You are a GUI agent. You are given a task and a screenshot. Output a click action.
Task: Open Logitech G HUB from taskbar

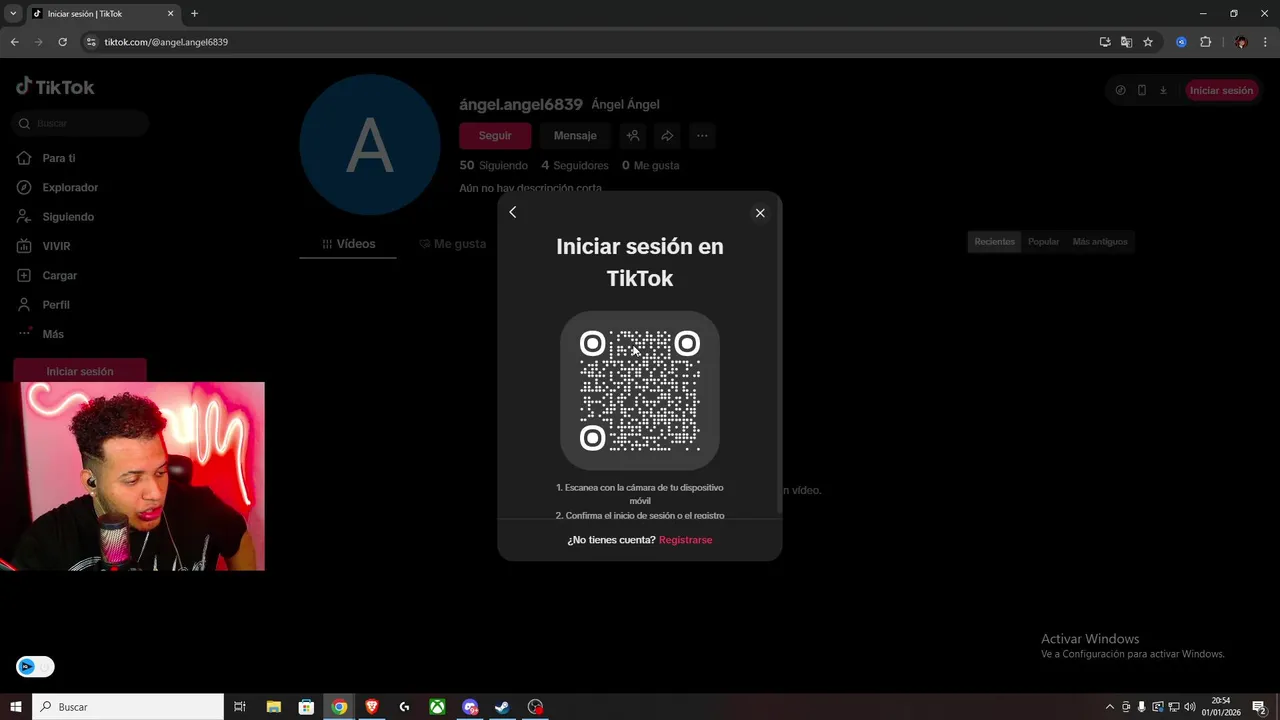click(x=404, y=707)
